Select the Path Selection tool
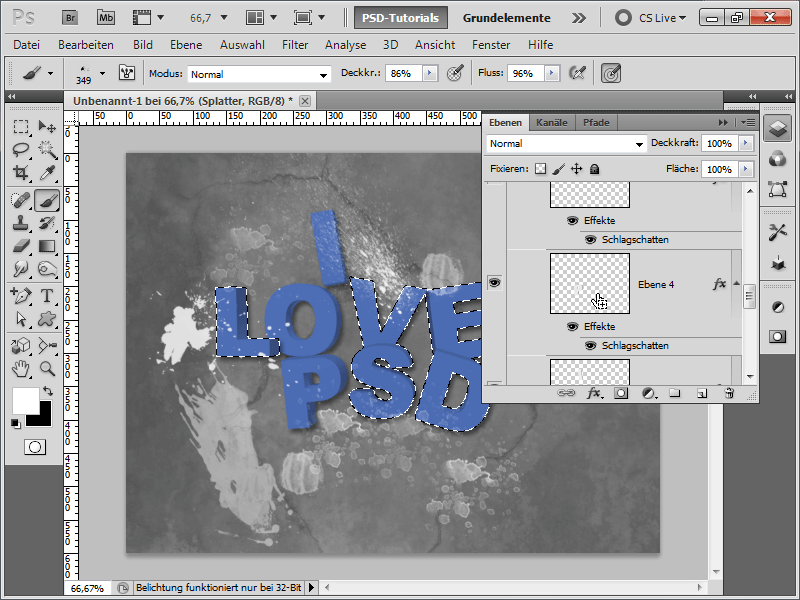 click(x=21, y=319)
